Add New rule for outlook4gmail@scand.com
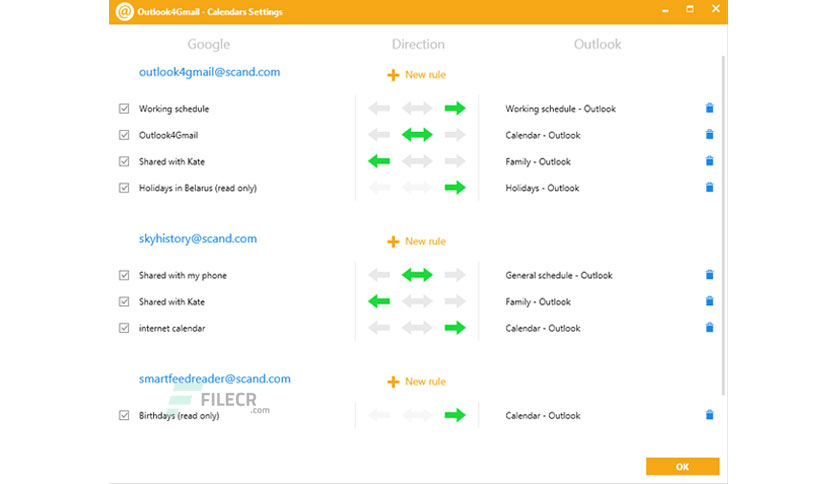Image resolution: width=836 pixels, height=484 pixels. point(416,75)
